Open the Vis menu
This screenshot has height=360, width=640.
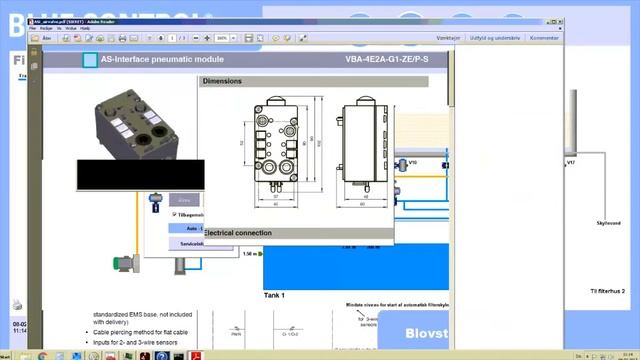point(59,28)
